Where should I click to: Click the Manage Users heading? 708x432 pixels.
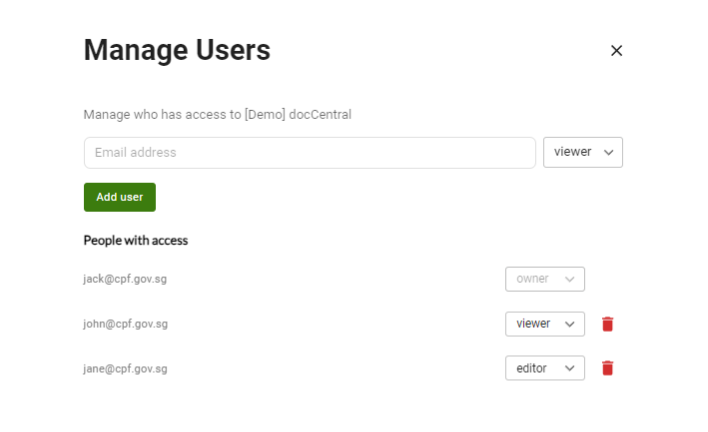pos(177,51)
